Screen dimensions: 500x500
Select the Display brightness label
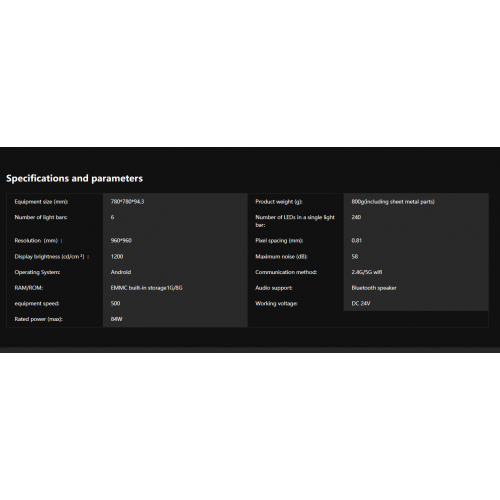click(x=52, y=257)
